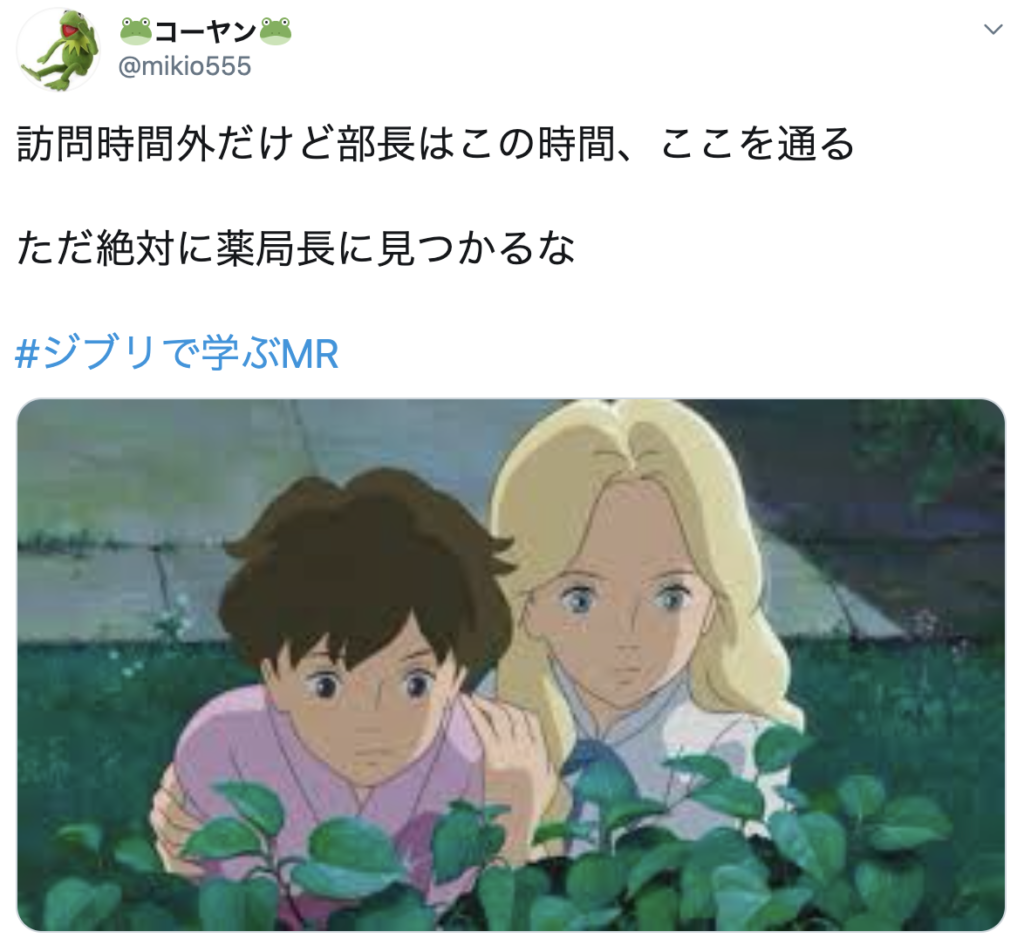Visit the @mikio555 handle
1024x945 pixels.
click(184, 66)
